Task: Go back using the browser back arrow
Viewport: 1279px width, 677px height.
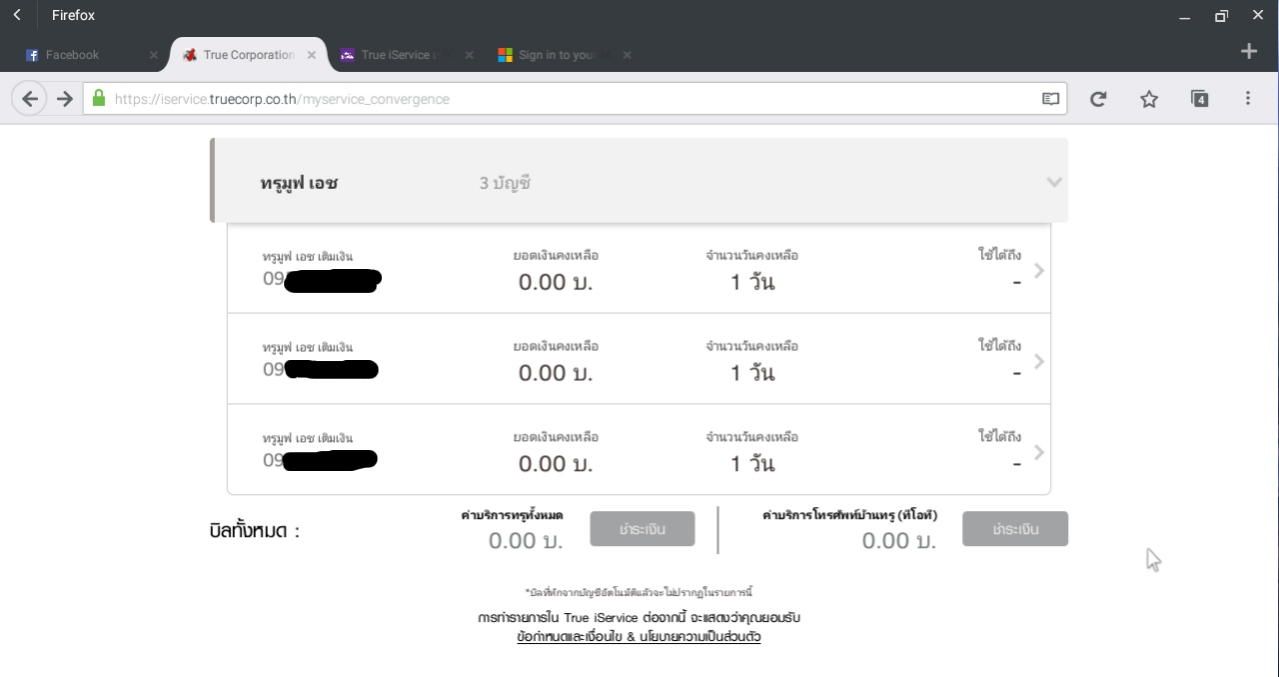Action: click(x=30, y=99)
